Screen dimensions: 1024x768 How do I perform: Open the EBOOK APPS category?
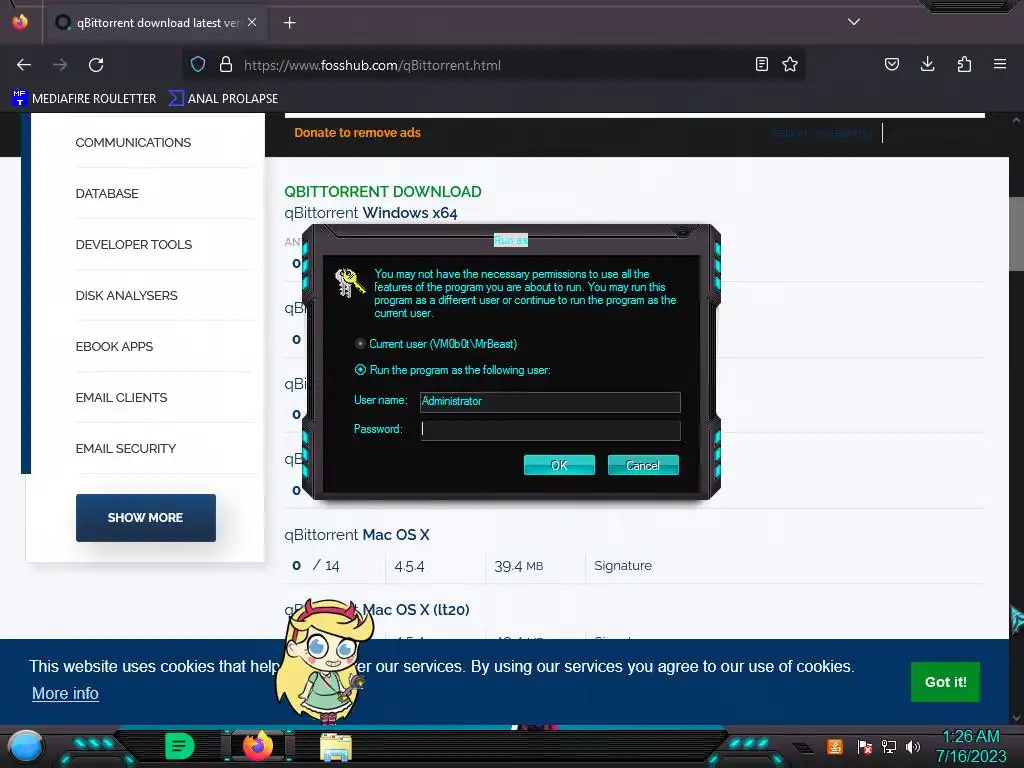114,346
